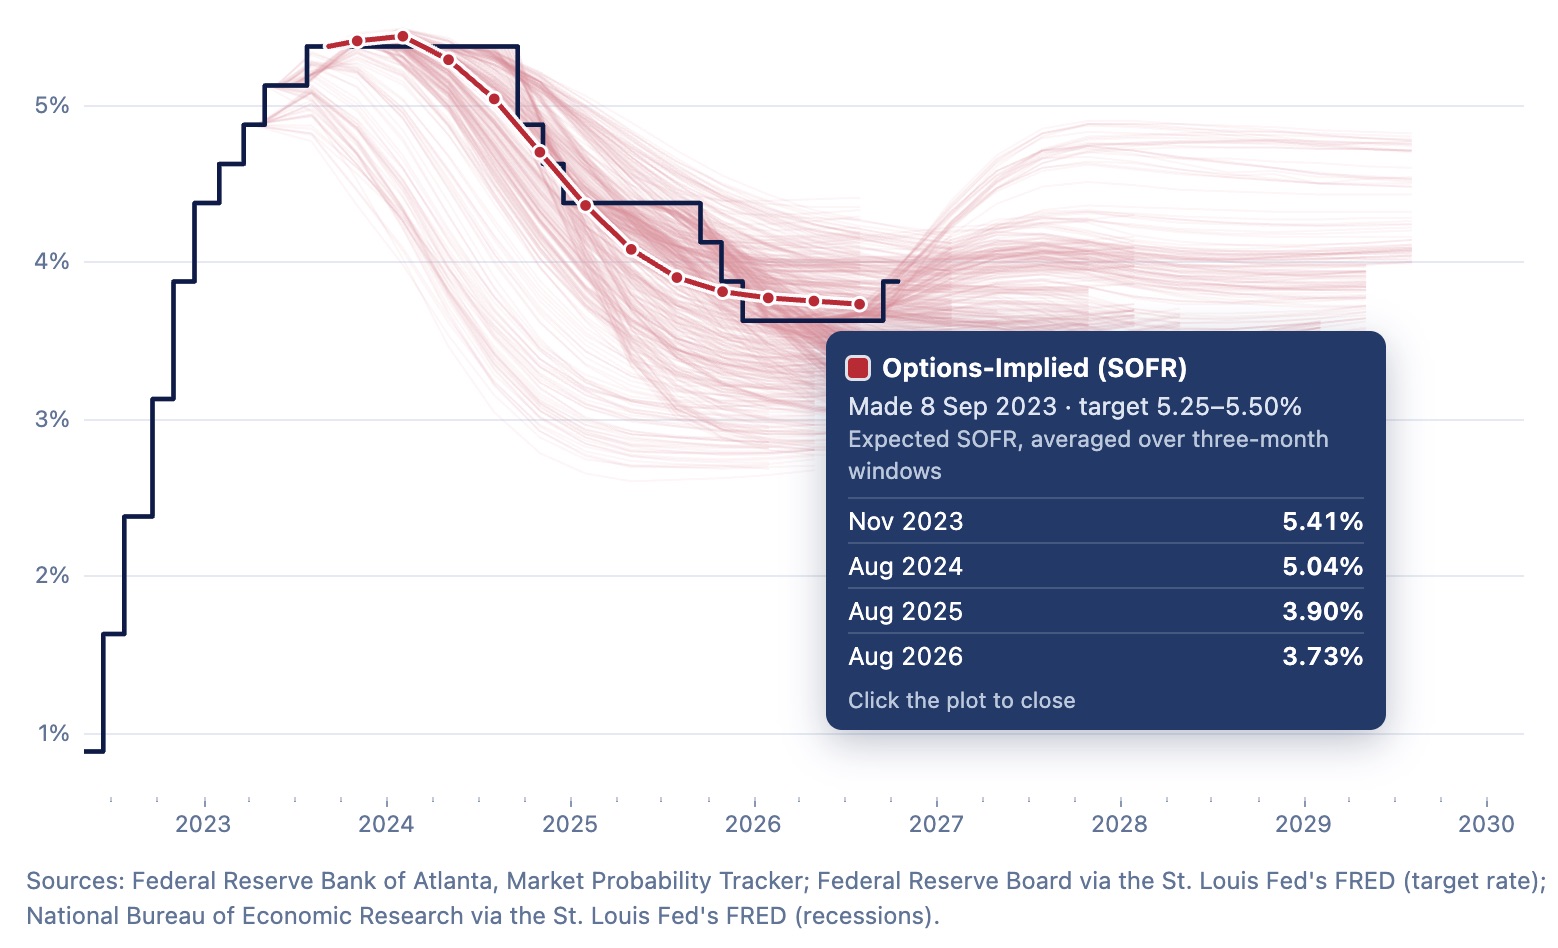1558x948 pixels.
Task: Click the last red data point at Aug 2026
Action: [859, 304]
